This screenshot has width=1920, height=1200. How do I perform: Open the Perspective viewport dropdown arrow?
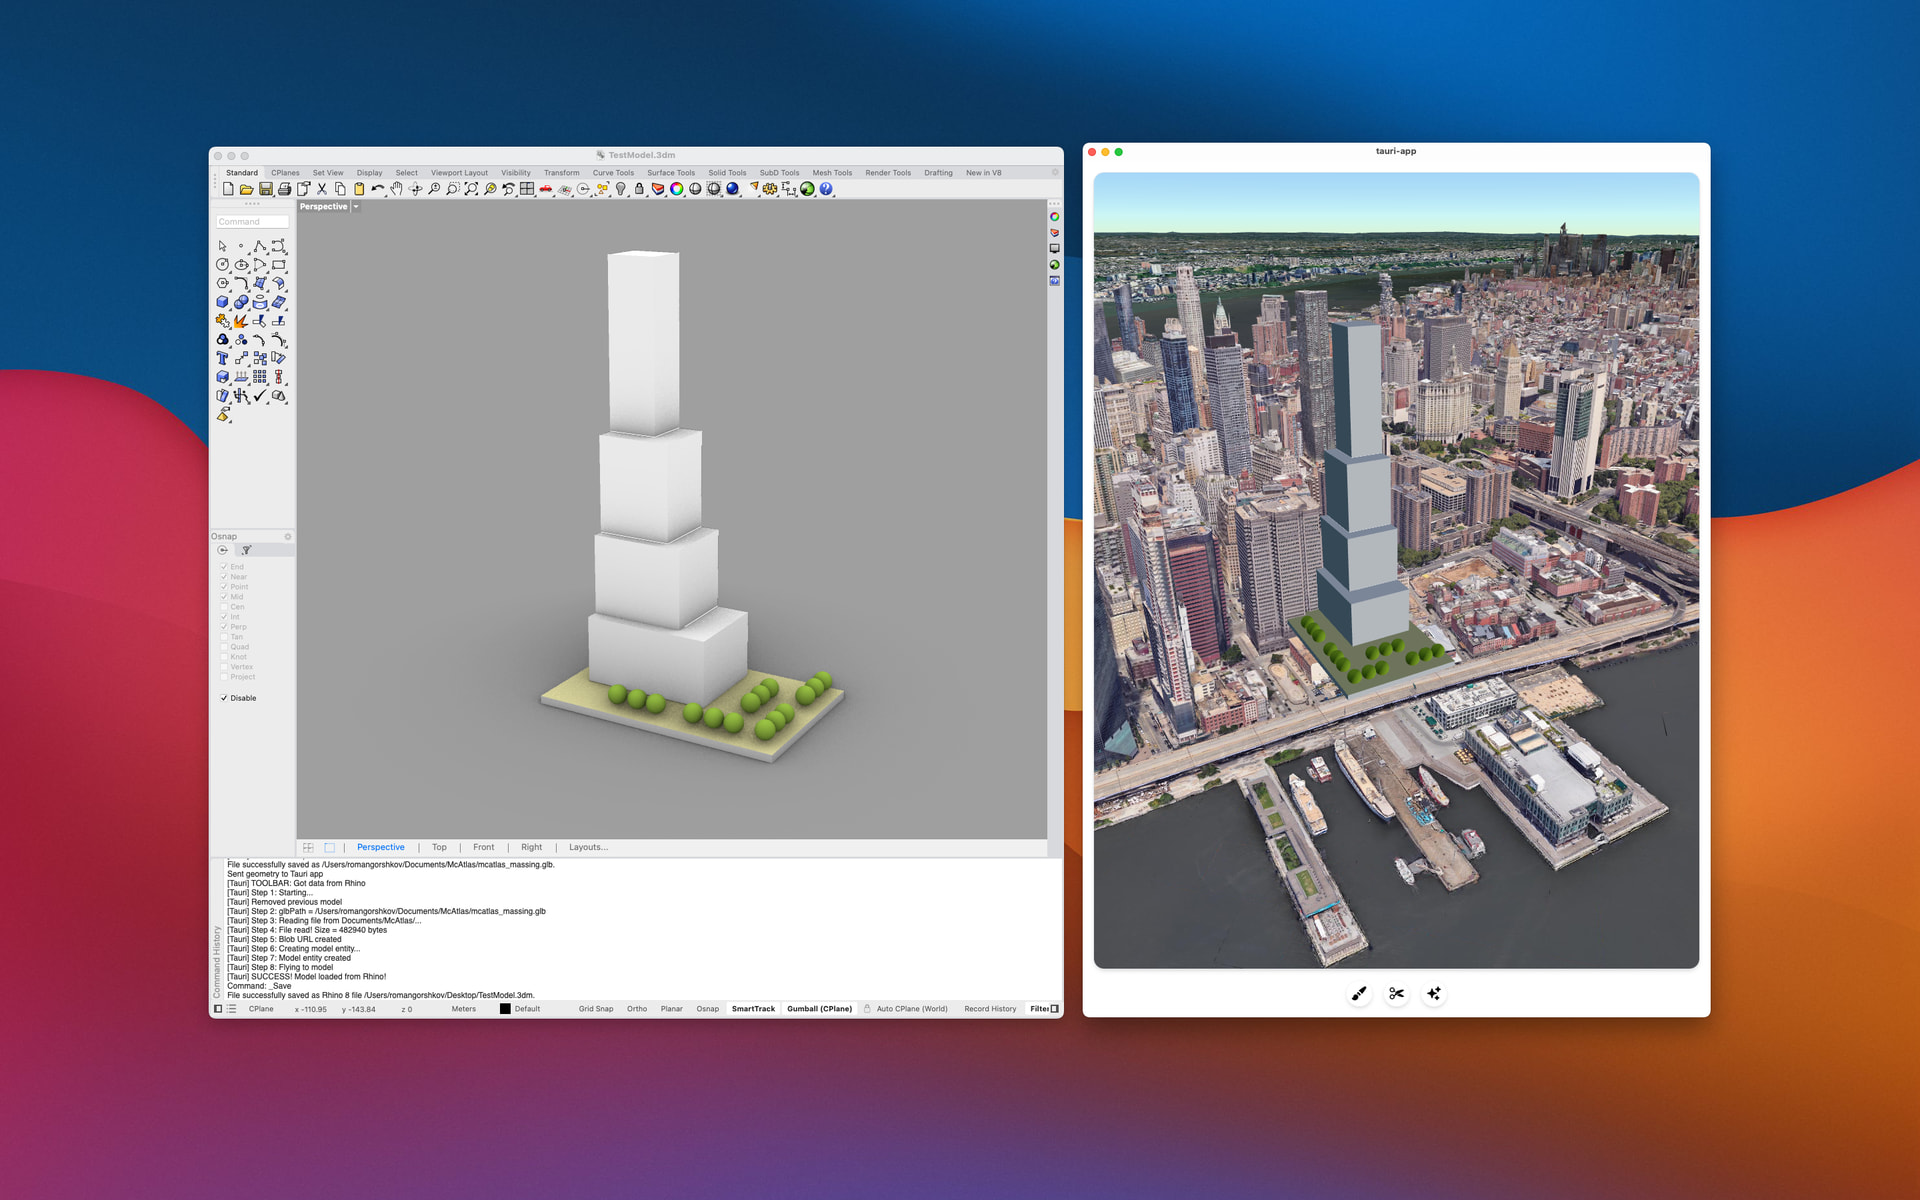[x=356, y=207]
